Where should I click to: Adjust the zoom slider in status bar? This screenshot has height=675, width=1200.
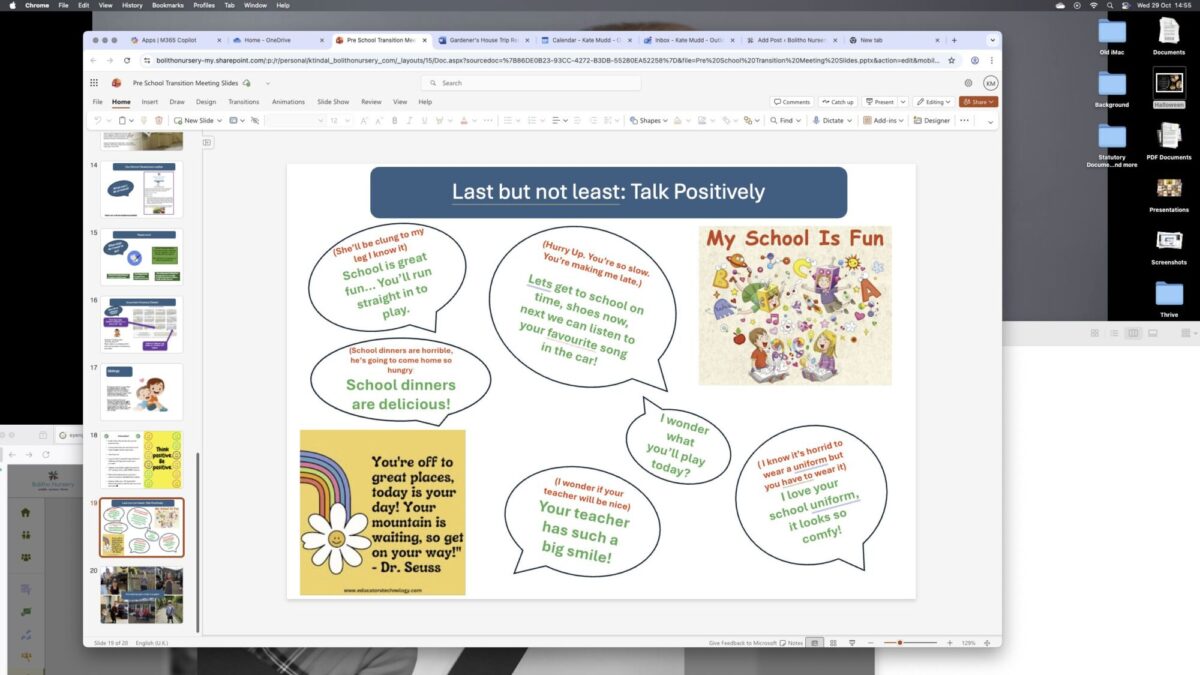point(900,642)
